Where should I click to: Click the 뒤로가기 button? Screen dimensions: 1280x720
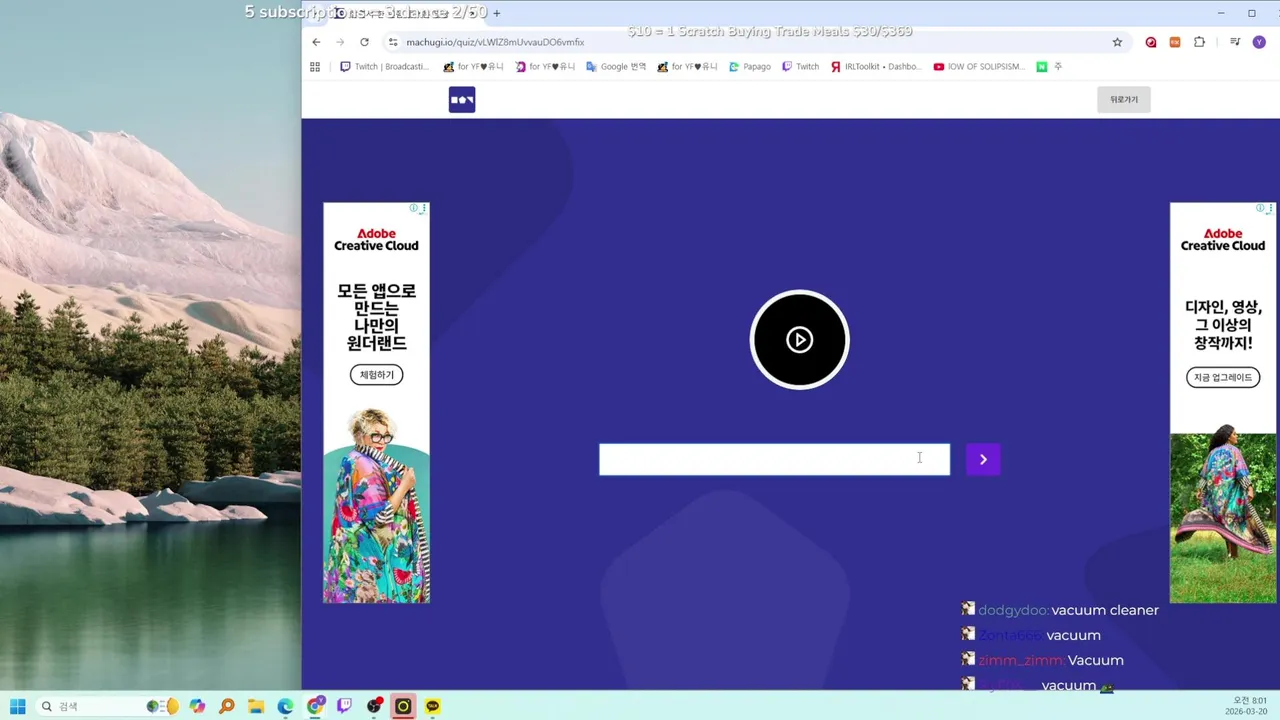[x=1124, y=99]
